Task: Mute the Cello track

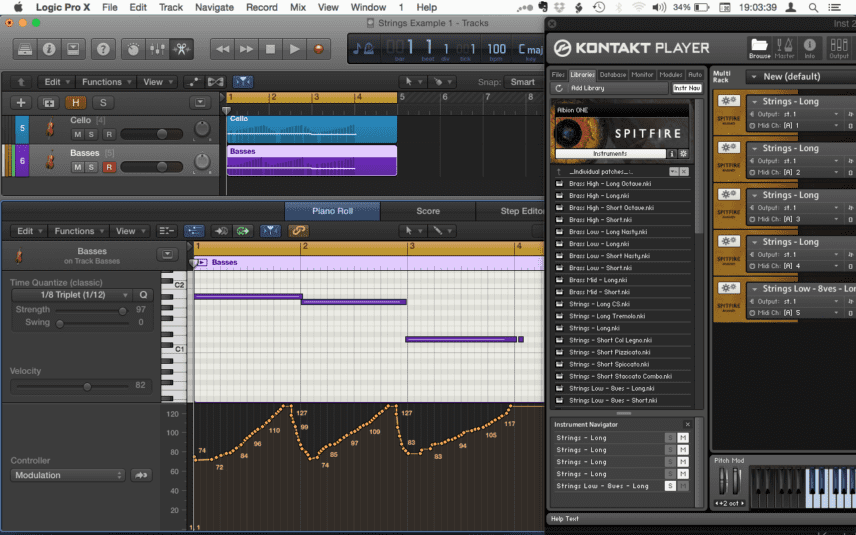Action: coord(78,134)
